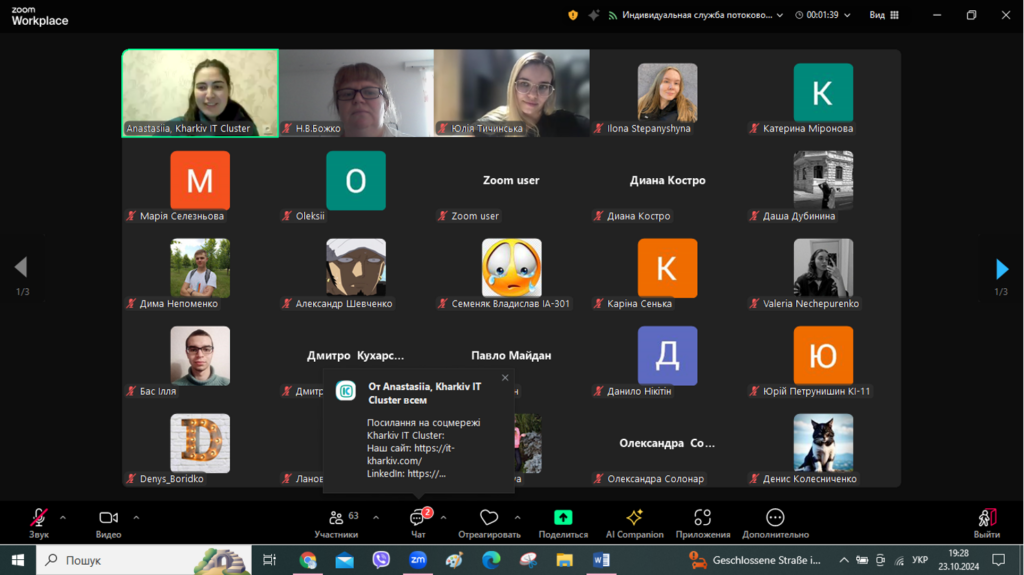The width and height of the screenshot is (1024, 575).
Task: Open Mail app from taskbar
Action: tap(344, 560)
